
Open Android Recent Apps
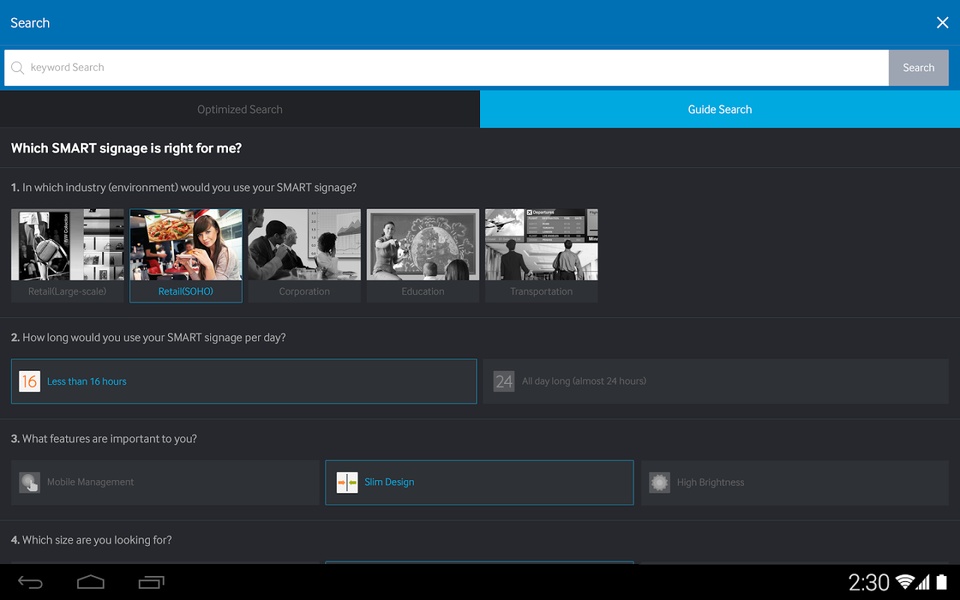(x=151, y=582)
